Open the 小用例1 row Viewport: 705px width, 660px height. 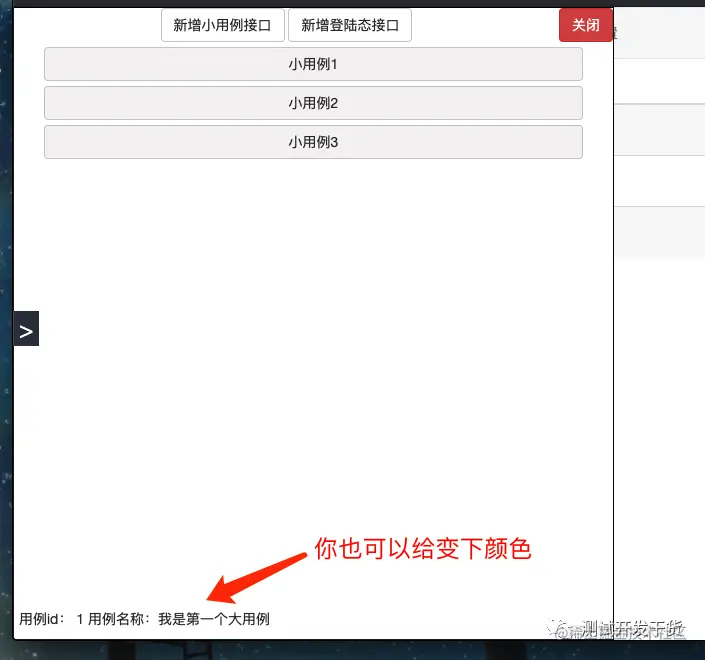pyautogui.click(x=313, y=64)
